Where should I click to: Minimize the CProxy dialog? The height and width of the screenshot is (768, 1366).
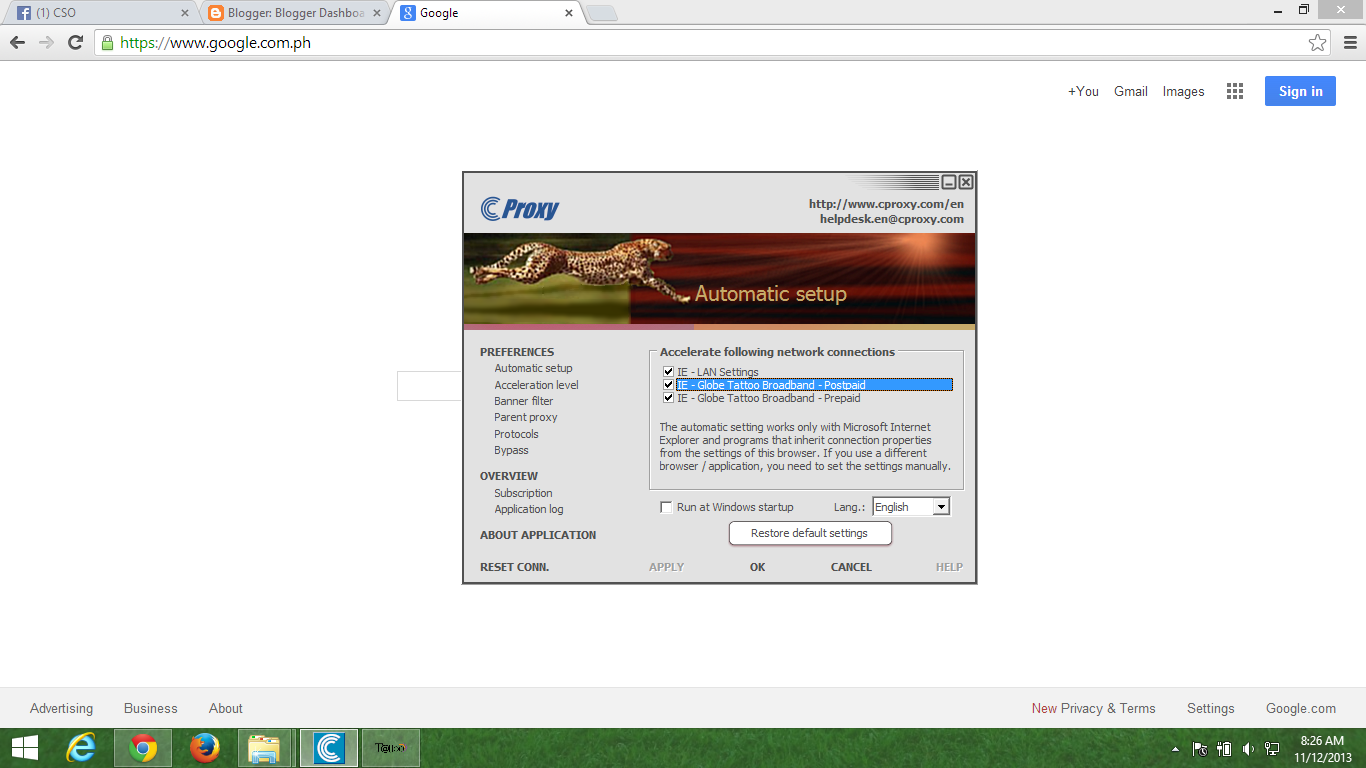[x=950, y=182]
